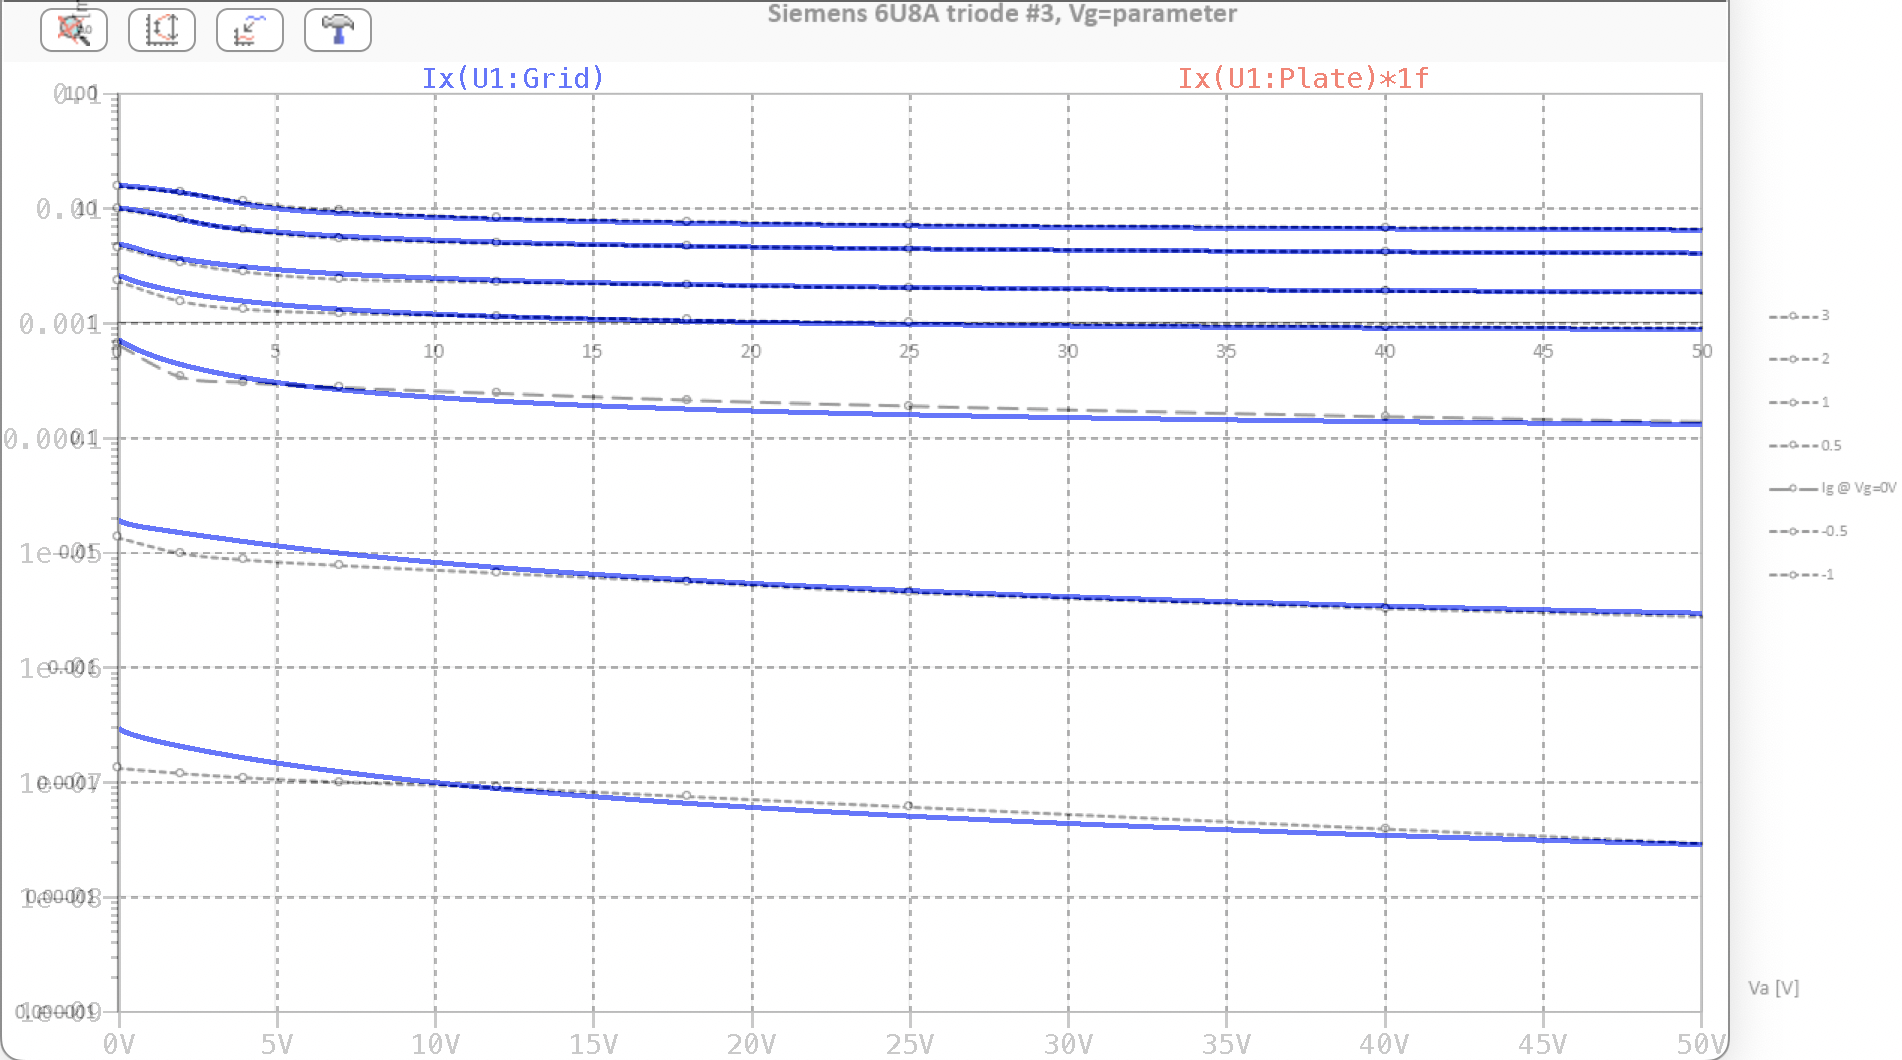The height and width of the screenshot is (1060, 1902).
Task: Open the hammer settings tool
Action: [x=338, y=29]
